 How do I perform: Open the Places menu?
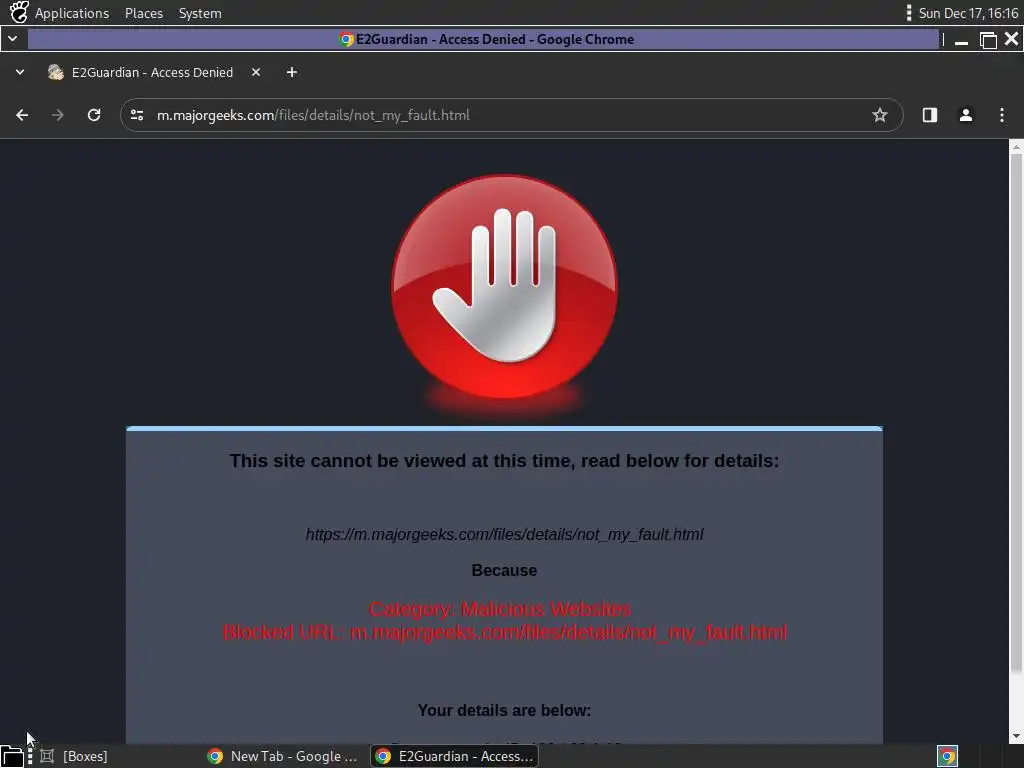(144, 13)
